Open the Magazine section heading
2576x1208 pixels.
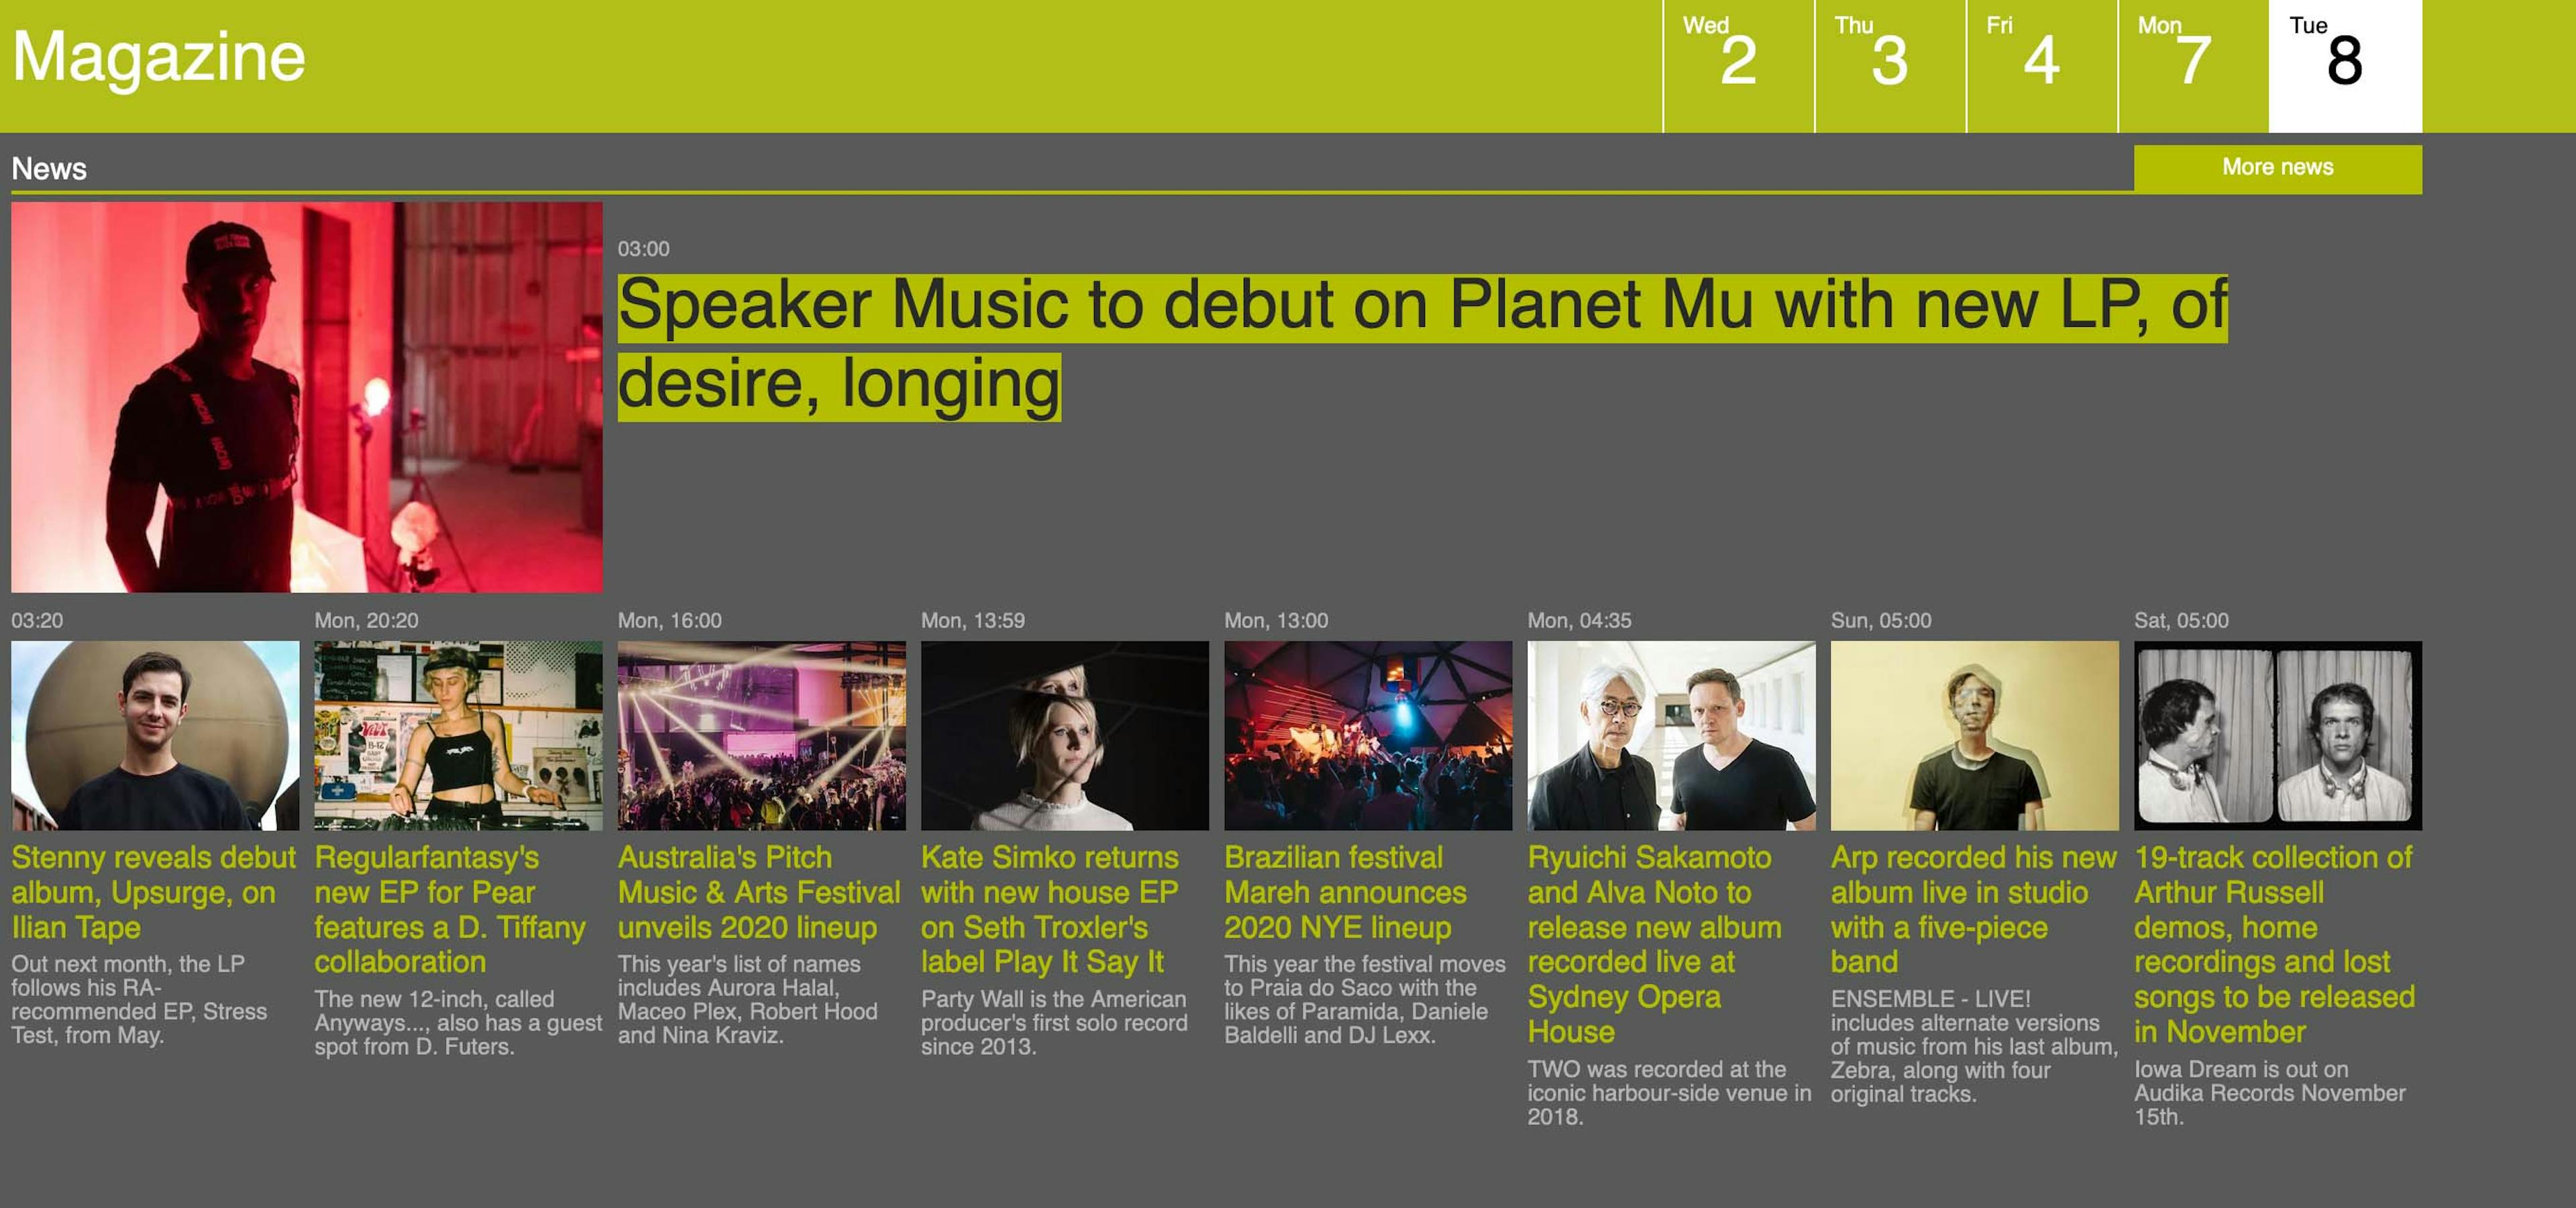coord(158,57)
